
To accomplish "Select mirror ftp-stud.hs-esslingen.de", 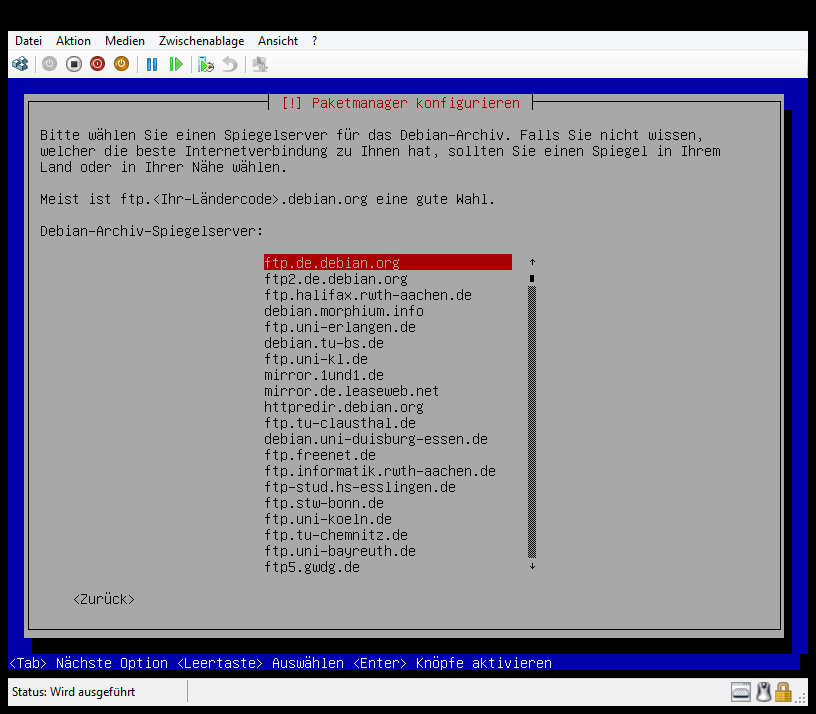I will tap(360, 487).
